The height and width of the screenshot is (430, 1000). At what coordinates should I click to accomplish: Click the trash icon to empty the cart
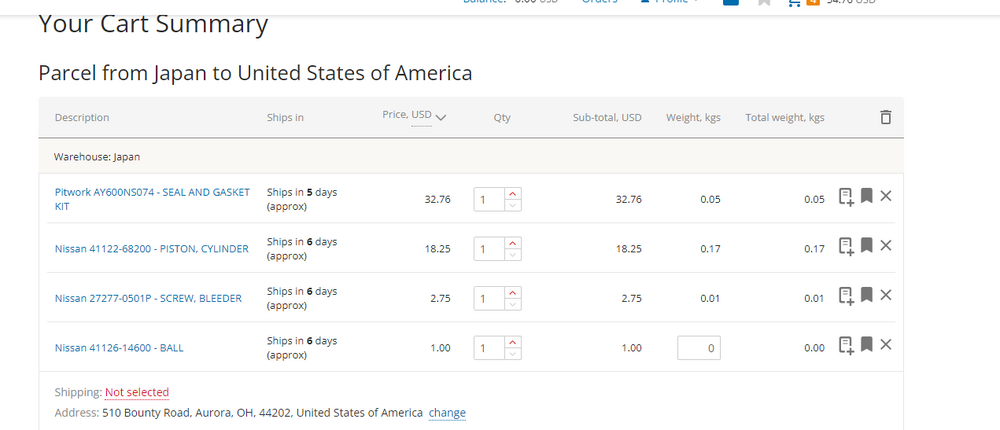pyautogui.click(x=885, y=117)
